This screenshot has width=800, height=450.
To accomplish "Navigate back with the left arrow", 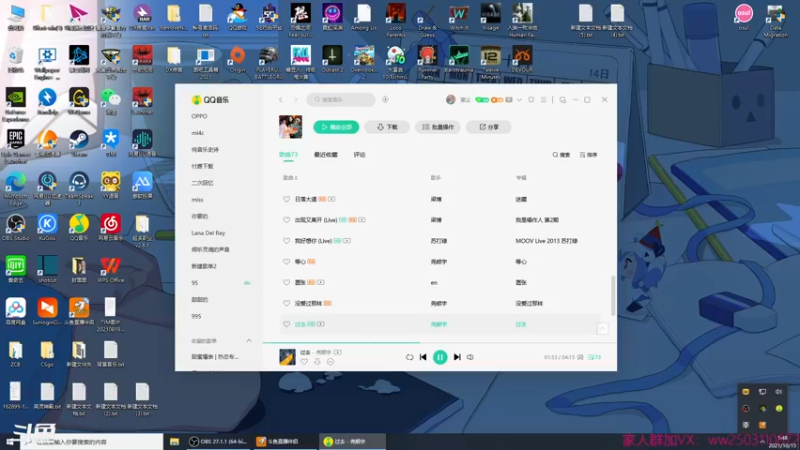I will 281,99.
